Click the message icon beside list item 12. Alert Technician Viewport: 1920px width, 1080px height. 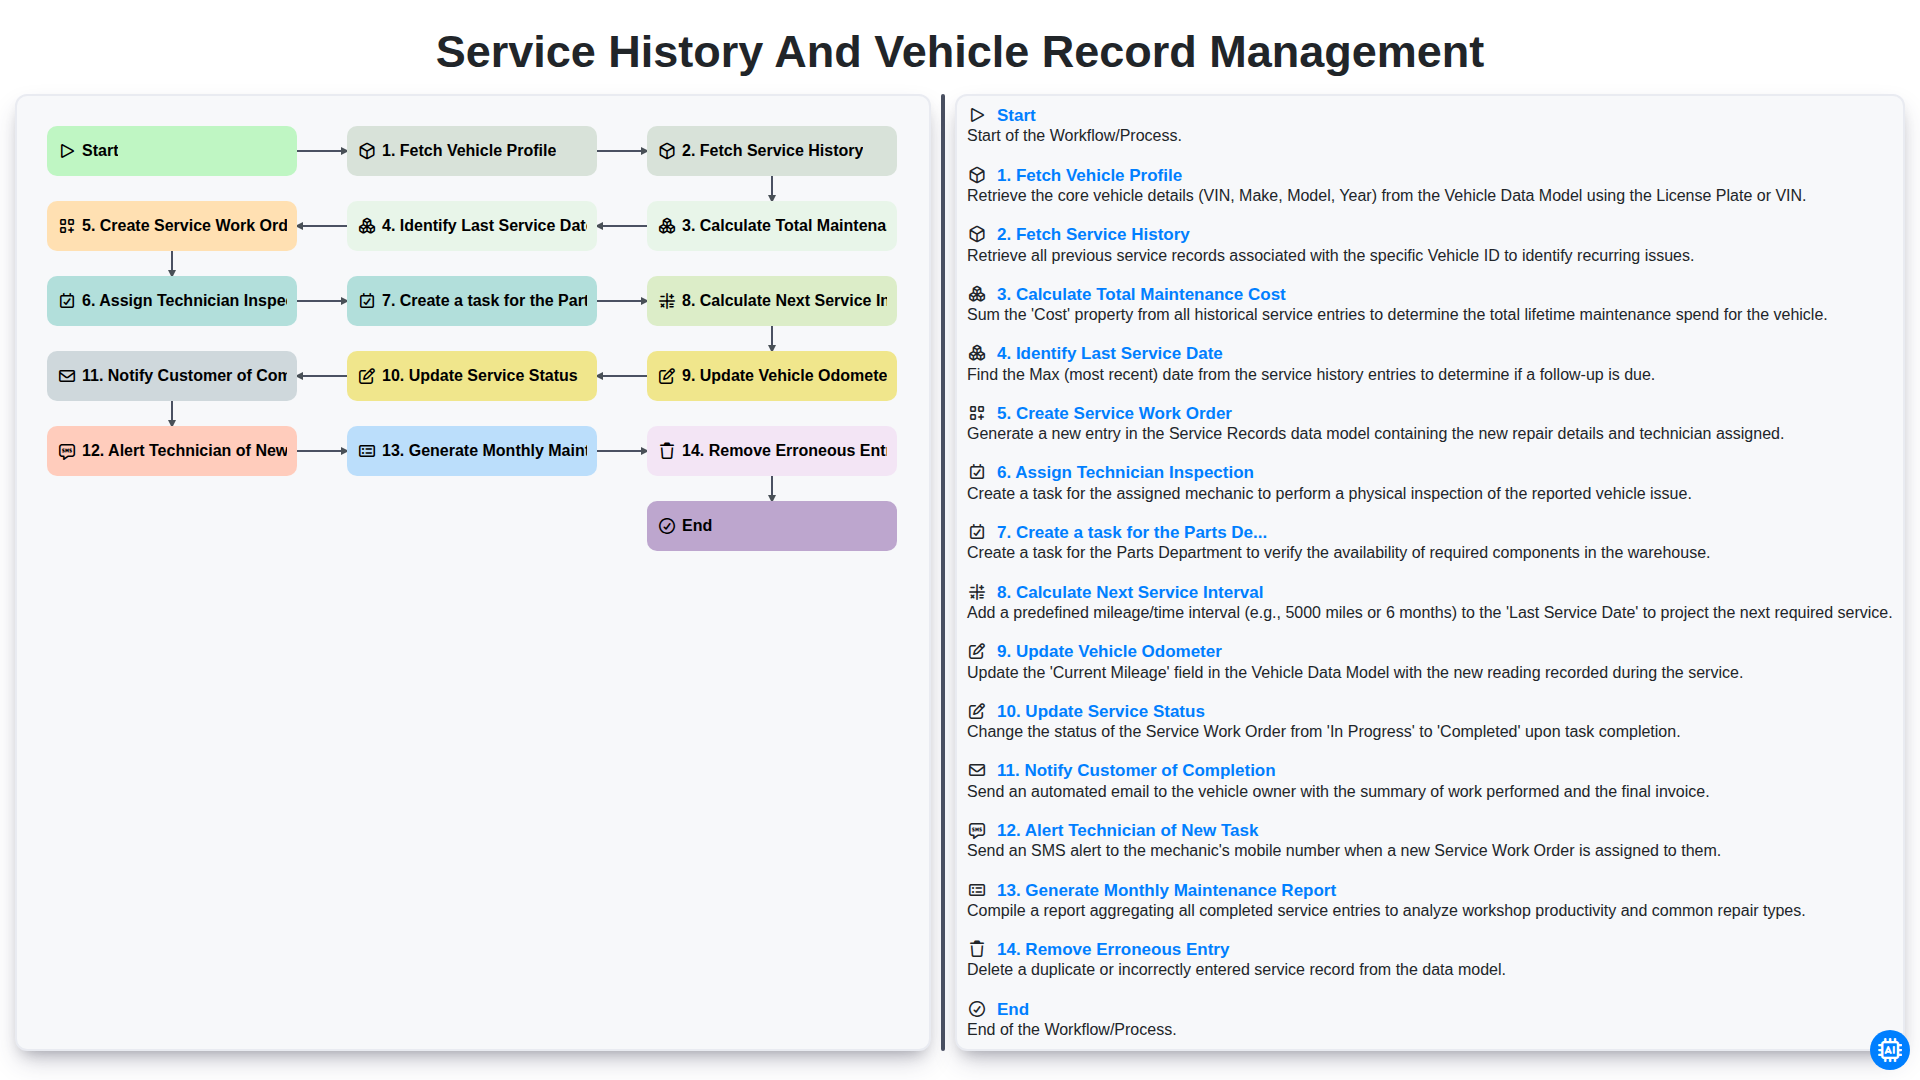coord(977,830)
